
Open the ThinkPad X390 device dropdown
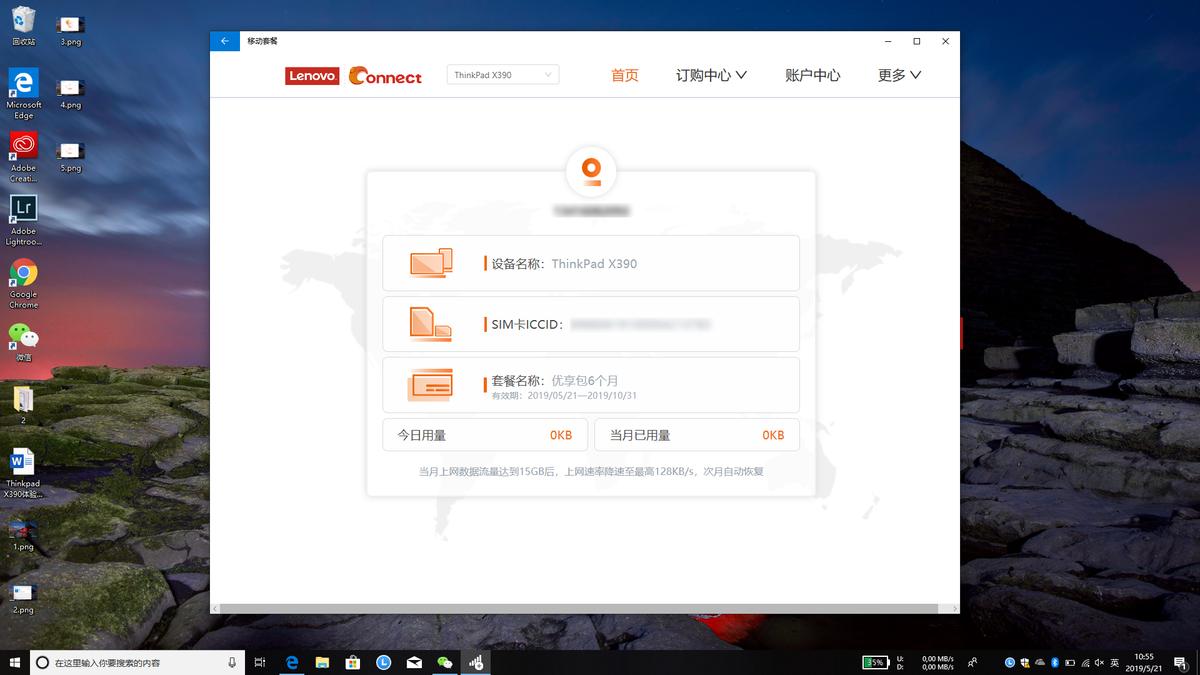click(x=502, y=74)
